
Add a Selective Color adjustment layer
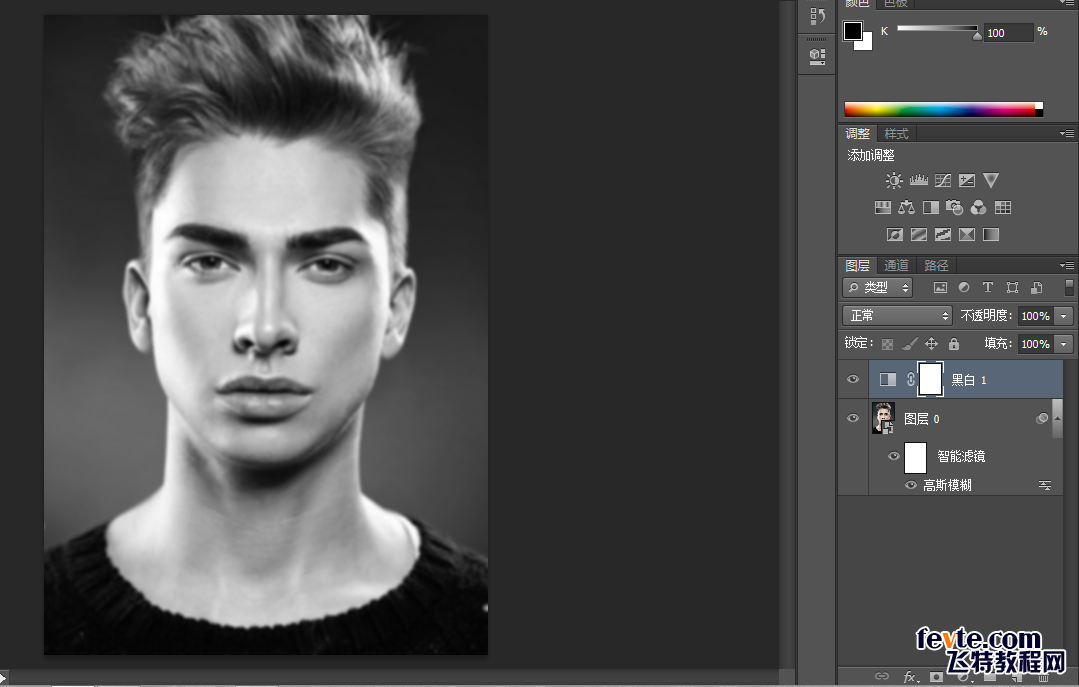[967, 235]
